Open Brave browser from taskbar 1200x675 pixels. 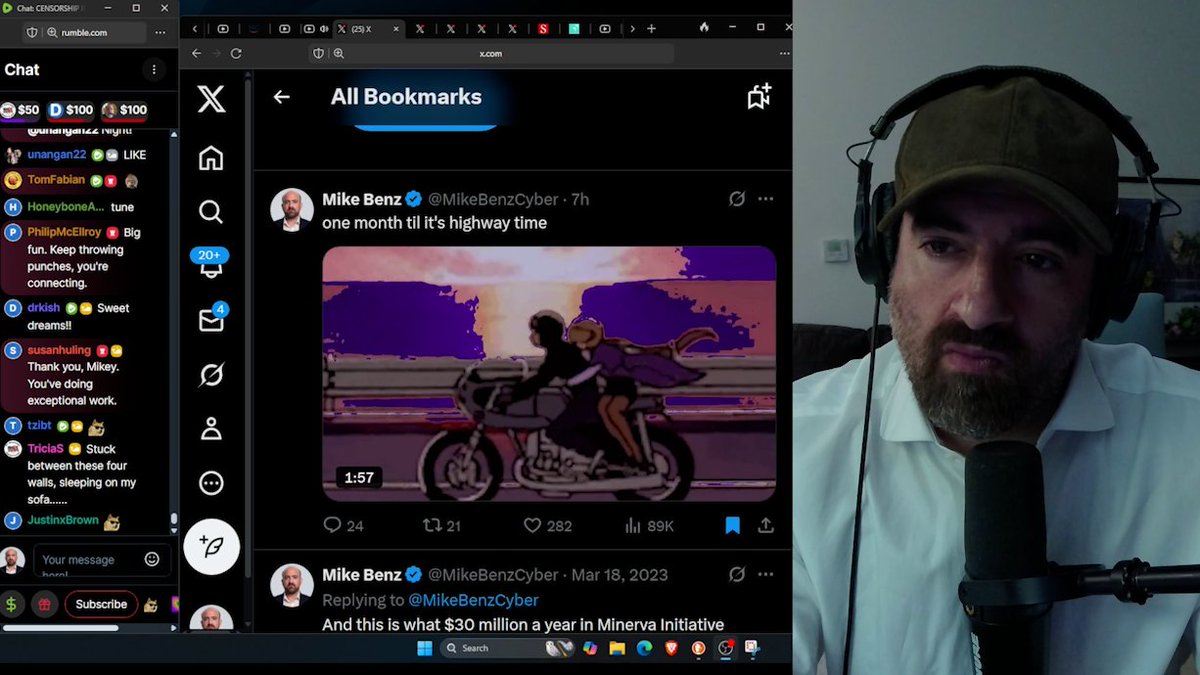(671, 648)
